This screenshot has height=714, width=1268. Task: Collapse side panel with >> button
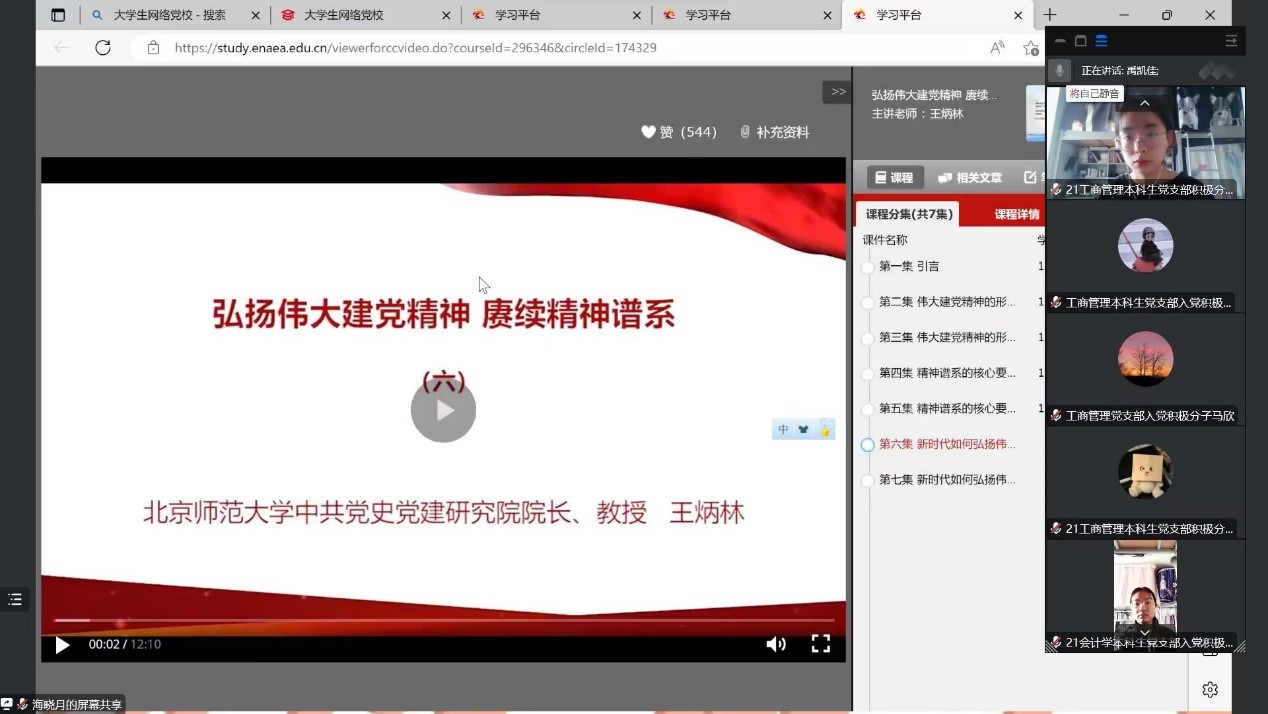click(x=838, y=92)
